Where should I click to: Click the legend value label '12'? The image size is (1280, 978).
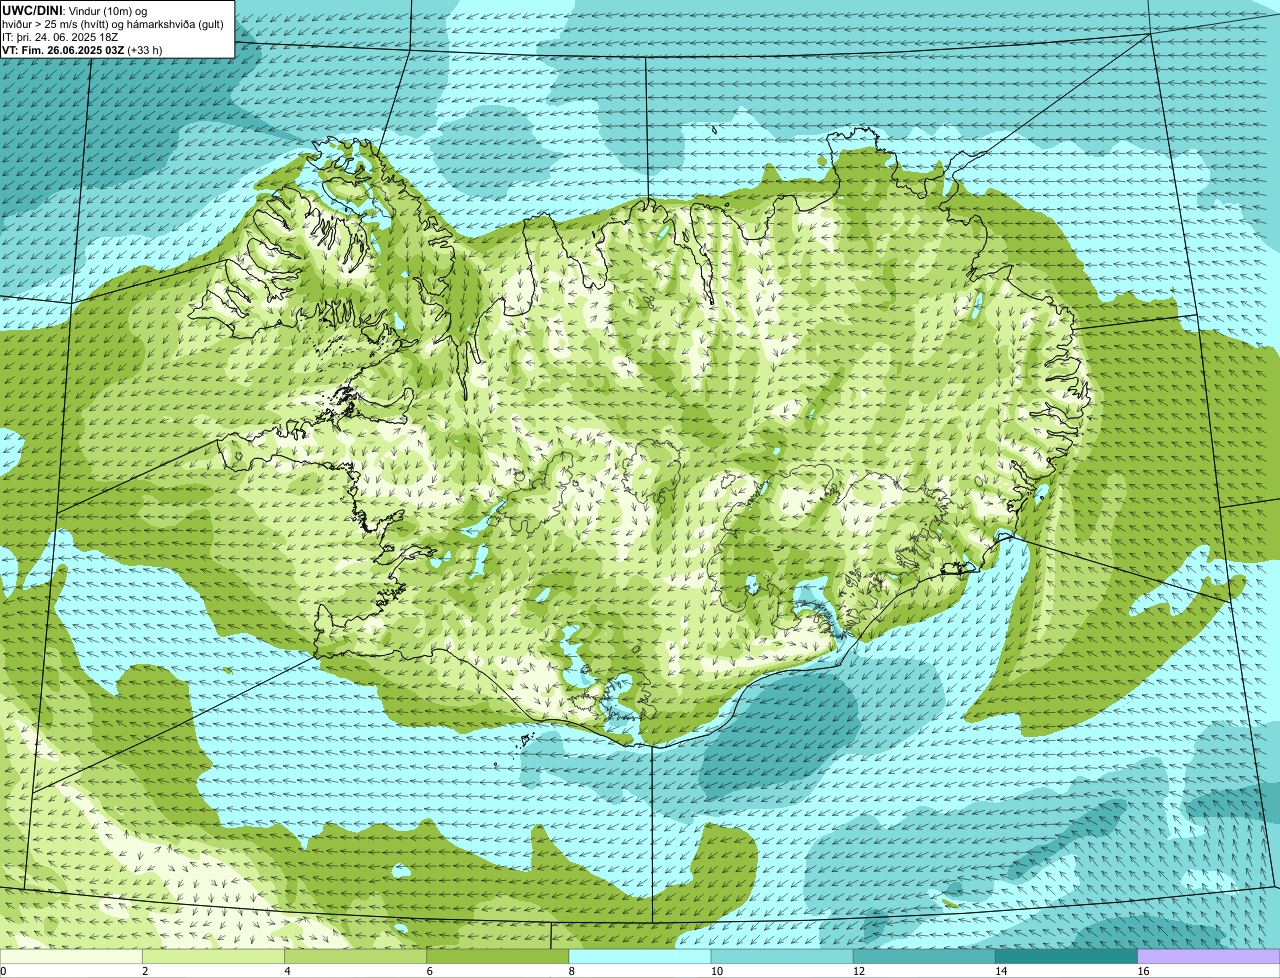(x=859, y=971)
